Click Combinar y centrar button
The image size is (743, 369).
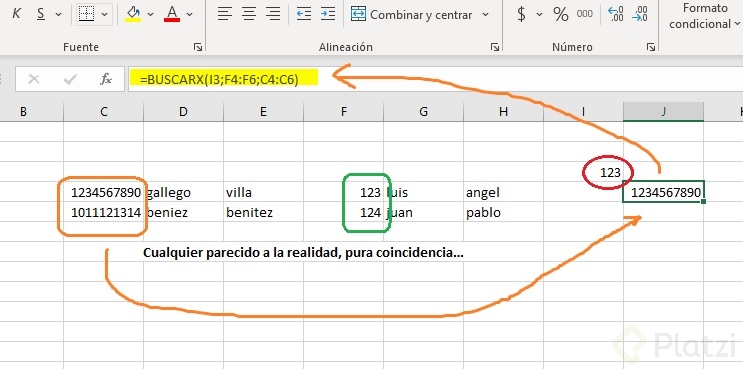(412, 15)
